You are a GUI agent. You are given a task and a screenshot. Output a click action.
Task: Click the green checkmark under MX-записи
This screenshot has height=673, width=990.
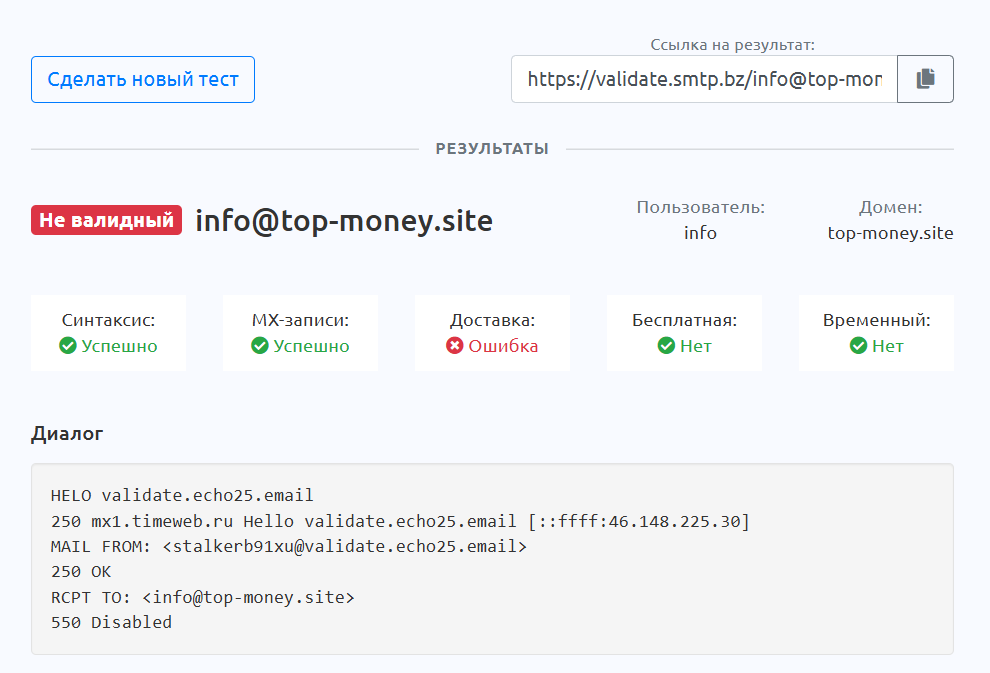point(260,346)
